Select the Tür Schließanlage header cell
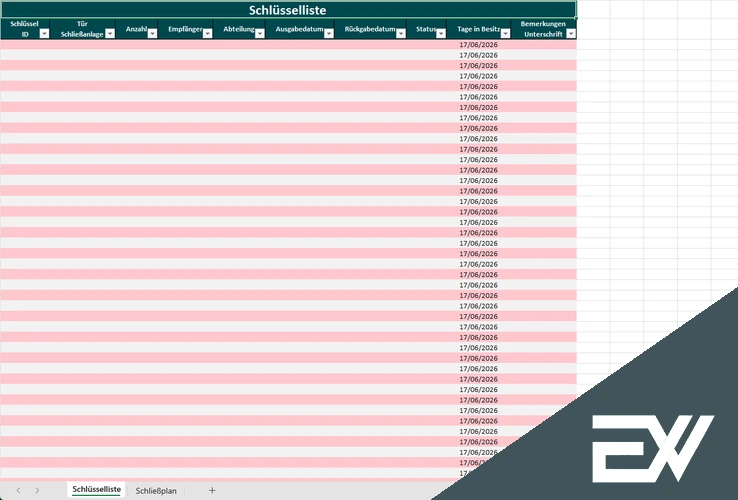 point(82,29)
